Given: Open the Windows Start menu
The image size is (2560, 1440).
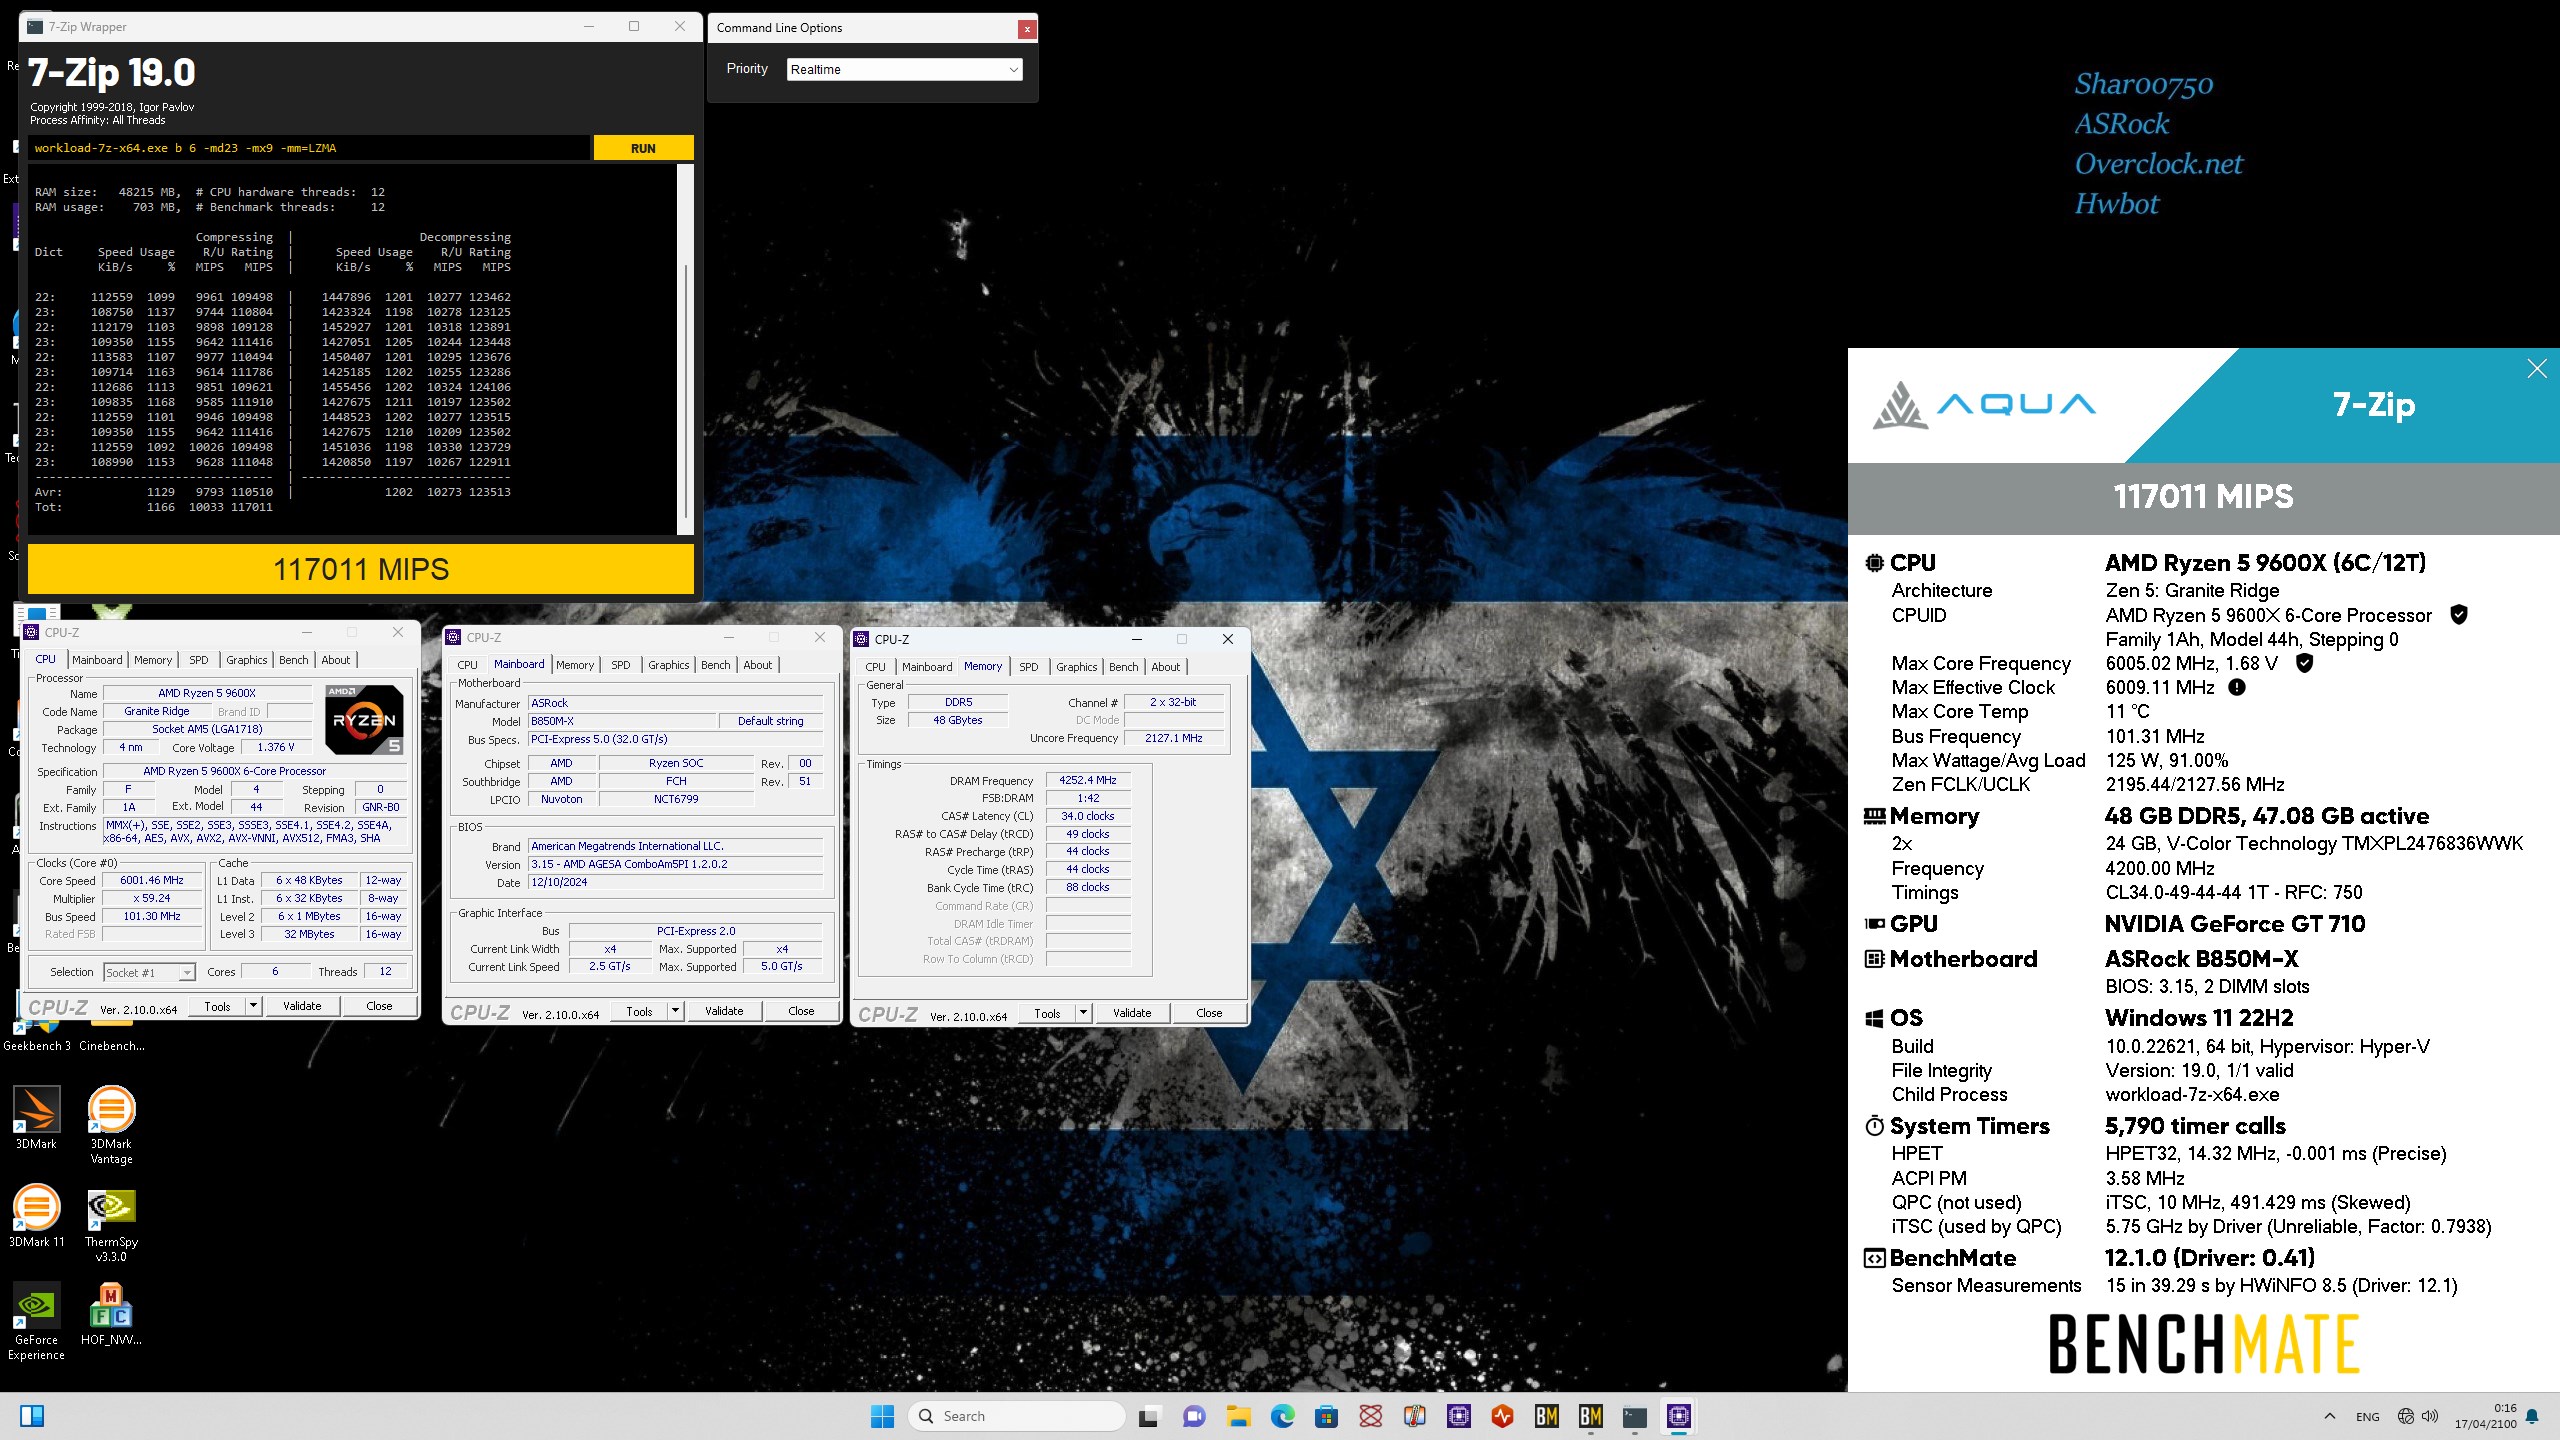Looking at the screenshot, I should 882,1416.
